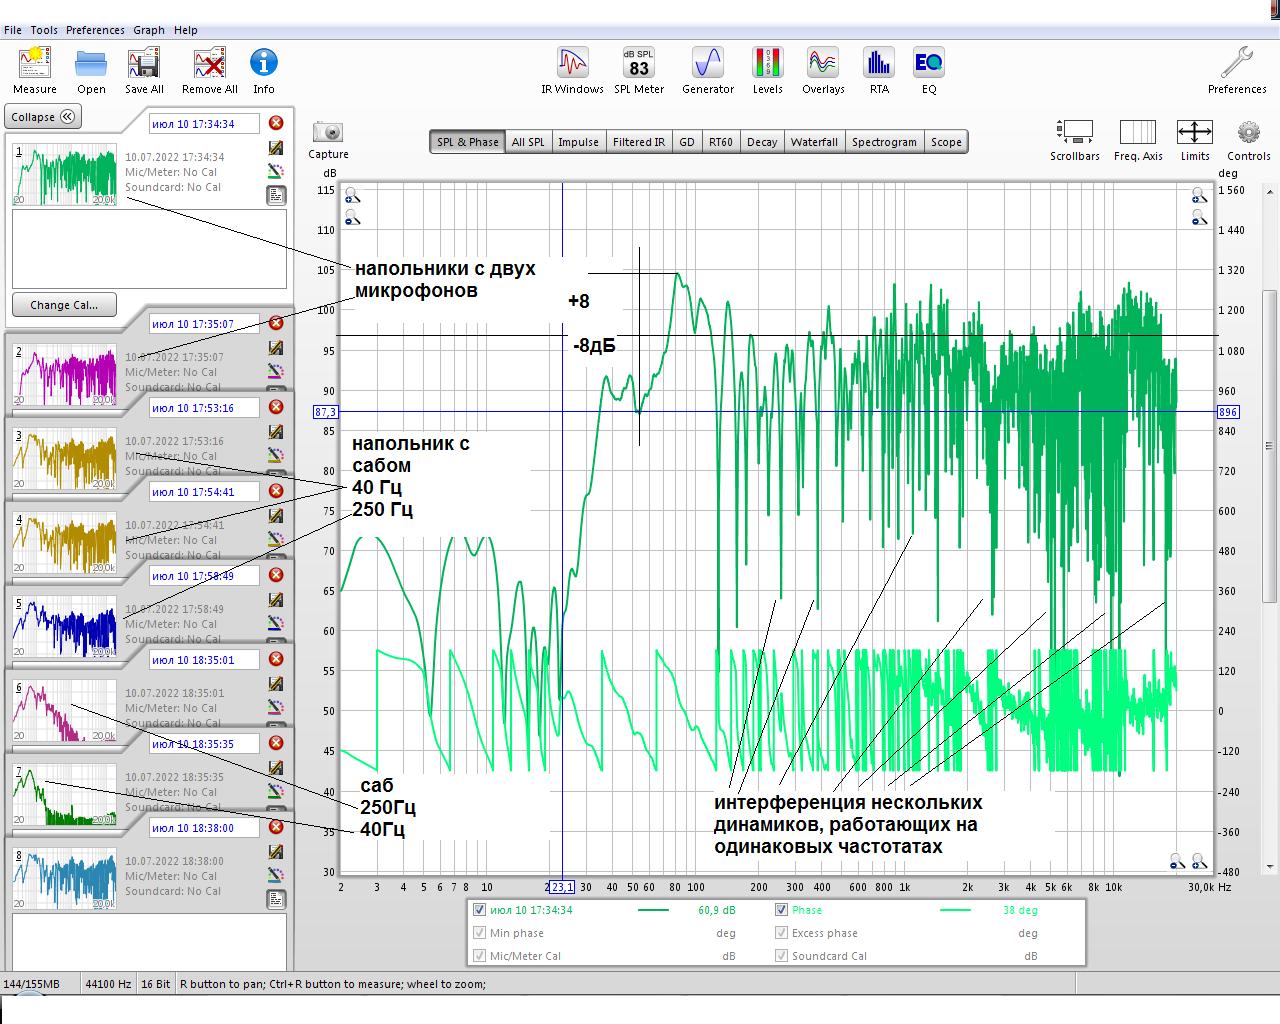
Task: Switch to the Waterfall tab
Action: (814, 142)
